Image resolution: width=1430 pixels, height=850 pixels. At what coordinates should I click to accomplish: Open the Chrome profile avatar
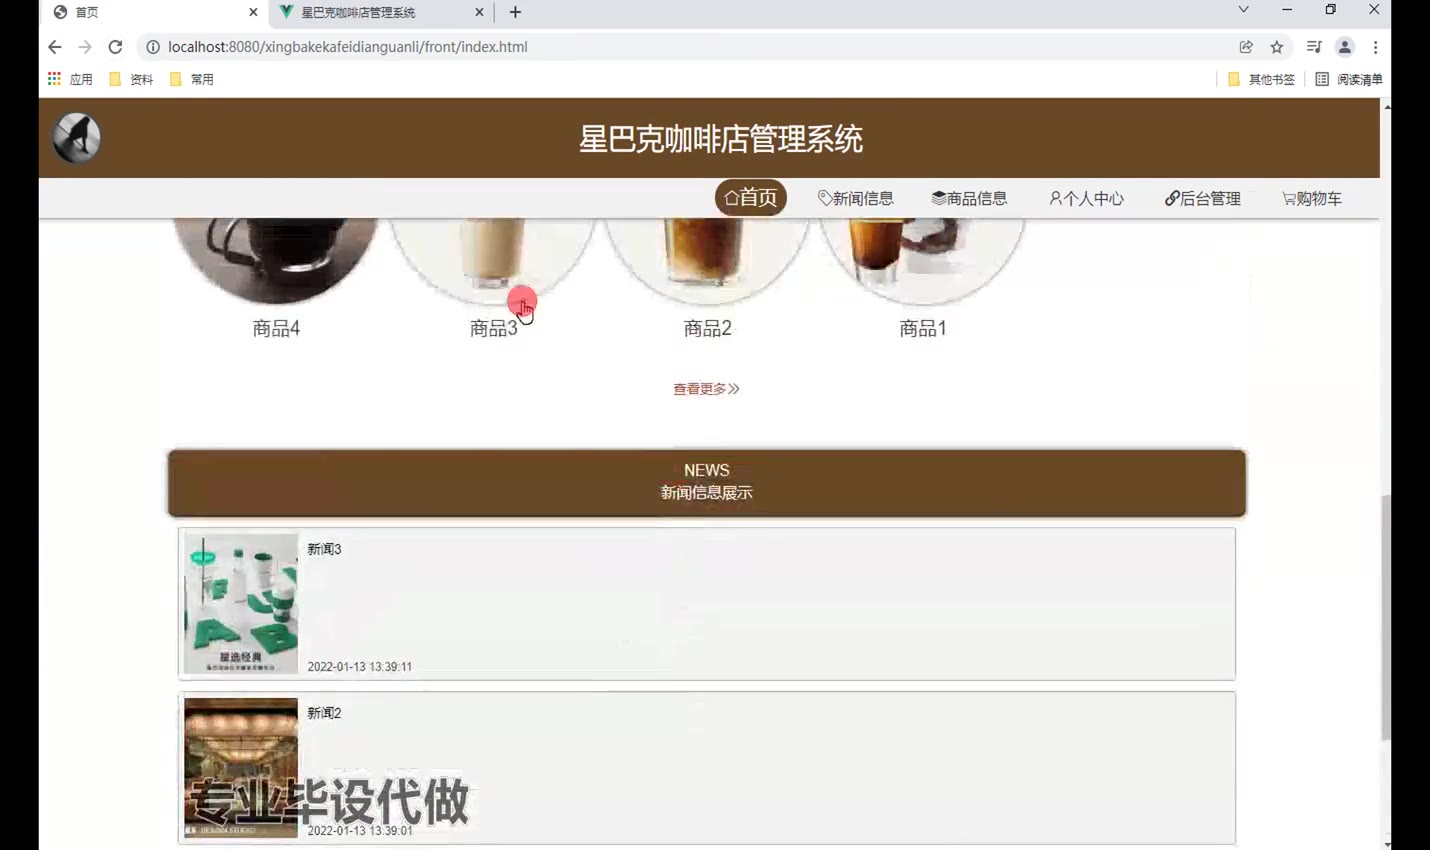pos(1345,47)
